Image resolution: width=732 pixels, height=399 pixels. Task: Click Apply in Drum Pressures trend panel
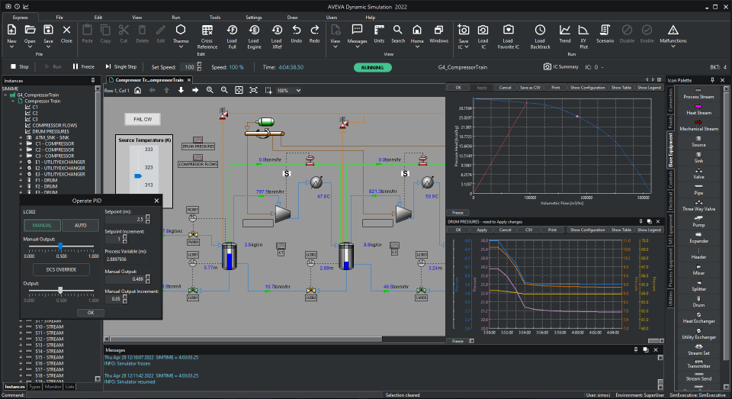point(482,230)
